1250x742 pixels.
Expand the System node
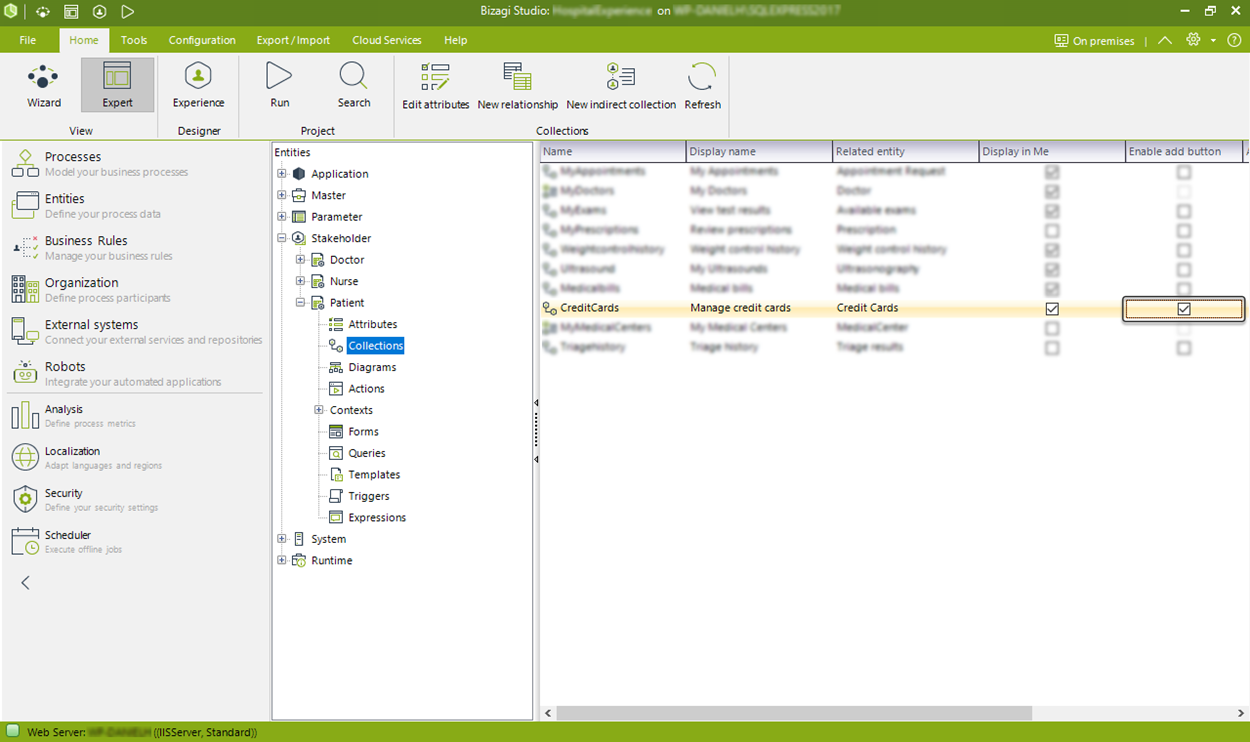(x=282, y=539)
